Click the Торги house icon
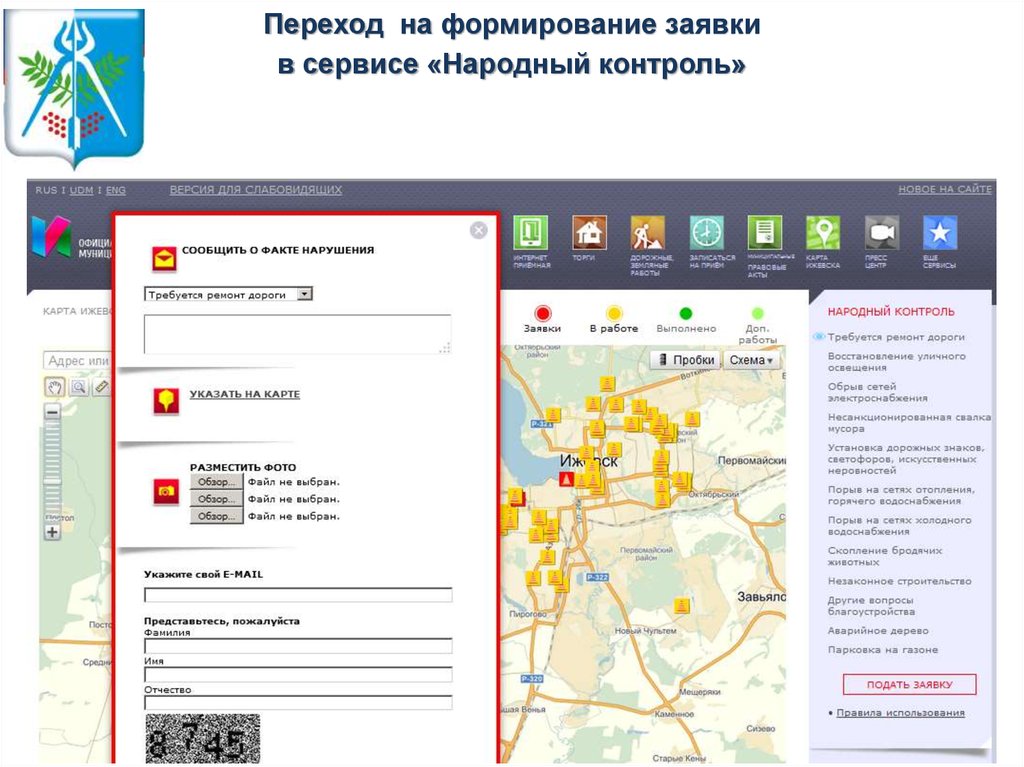Screen dimensions: 1024x767 (589, 233)
